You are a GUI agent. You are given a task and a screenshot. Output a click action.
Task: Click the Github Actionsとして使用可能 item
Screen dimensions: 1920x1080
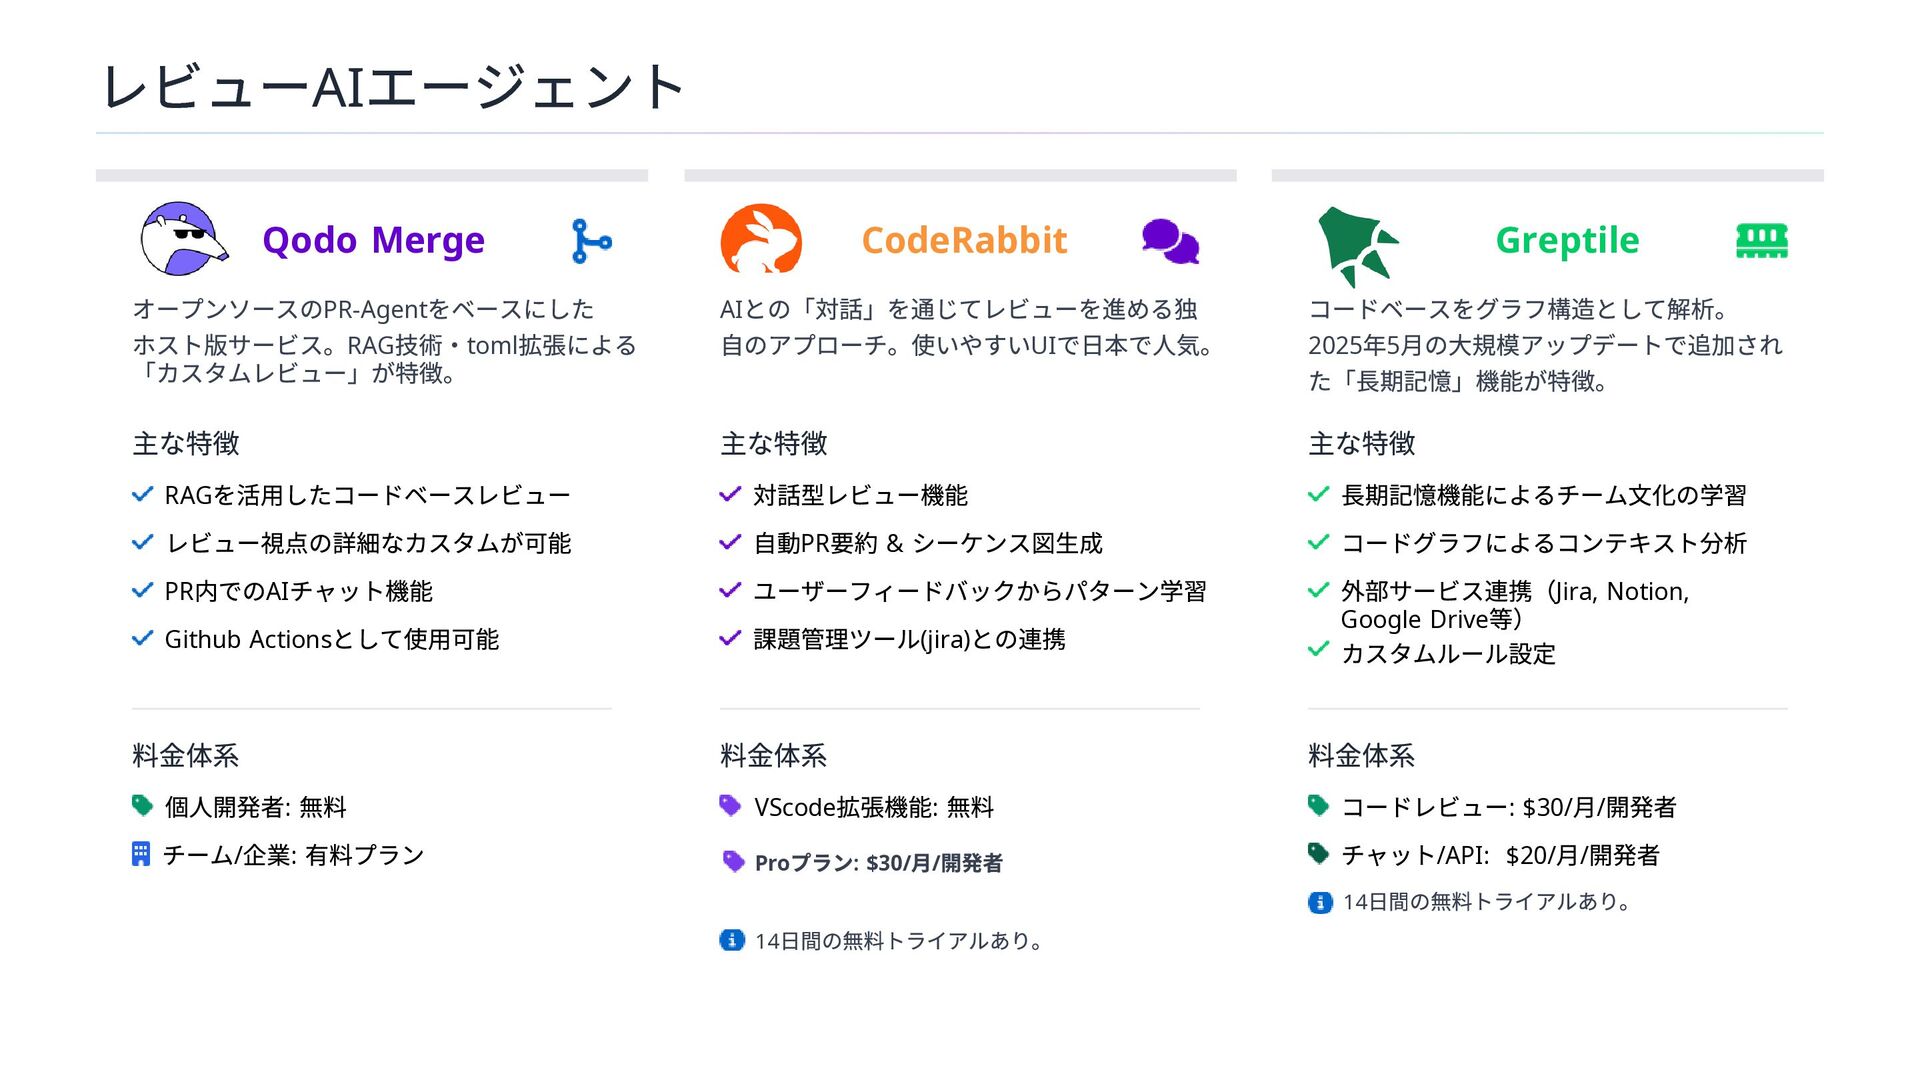tap(332, 639)
